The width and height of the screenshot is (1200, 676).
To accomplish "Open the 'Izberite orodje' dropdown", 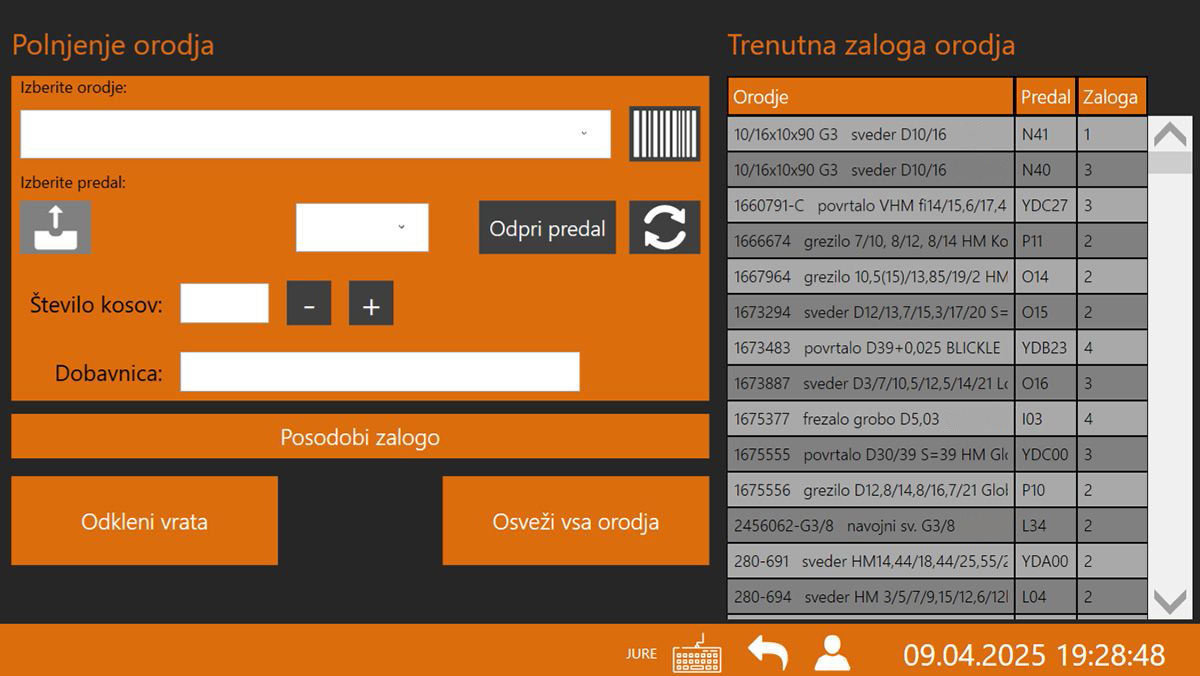I will click(315, 134).
